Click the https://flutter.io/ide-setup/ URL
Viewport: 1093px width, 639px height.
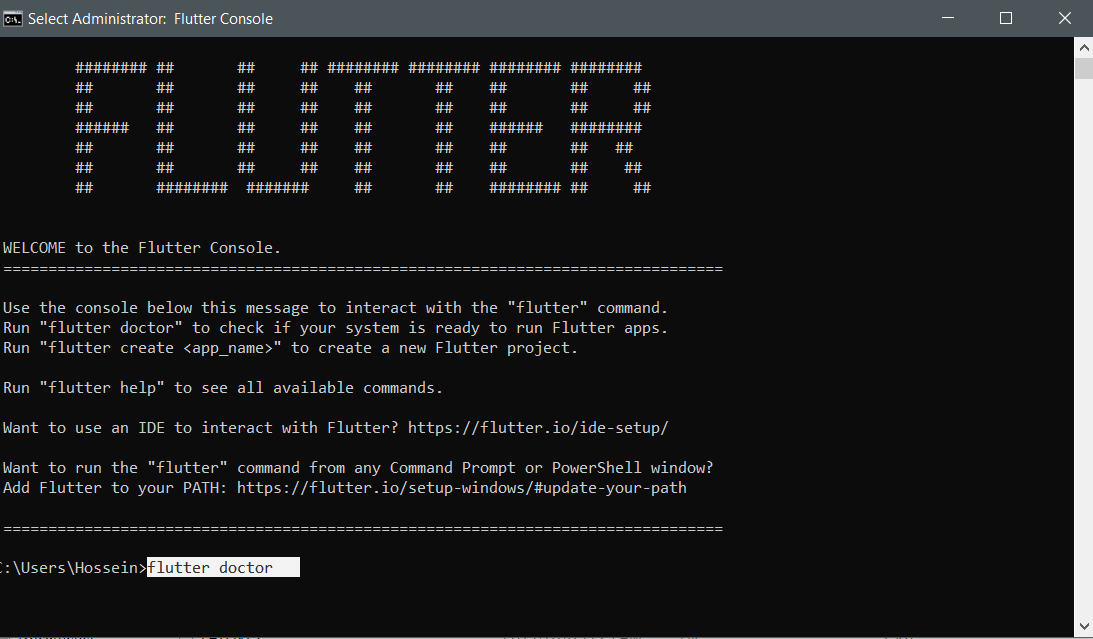[x=538, y=428]
